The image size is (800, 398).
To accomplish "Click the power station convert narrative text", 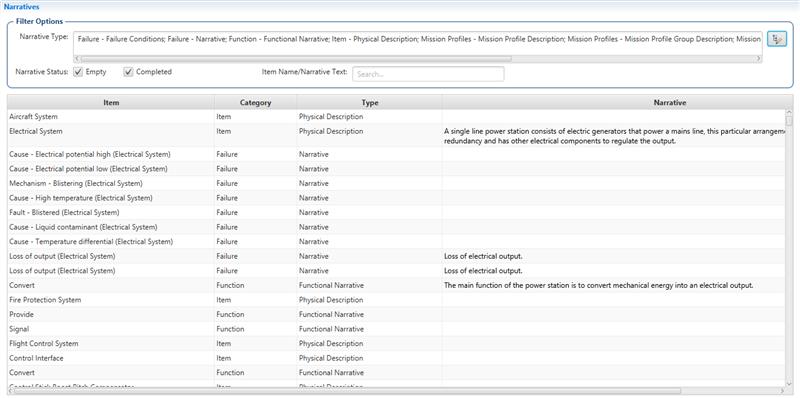I will tap(598, 285).
